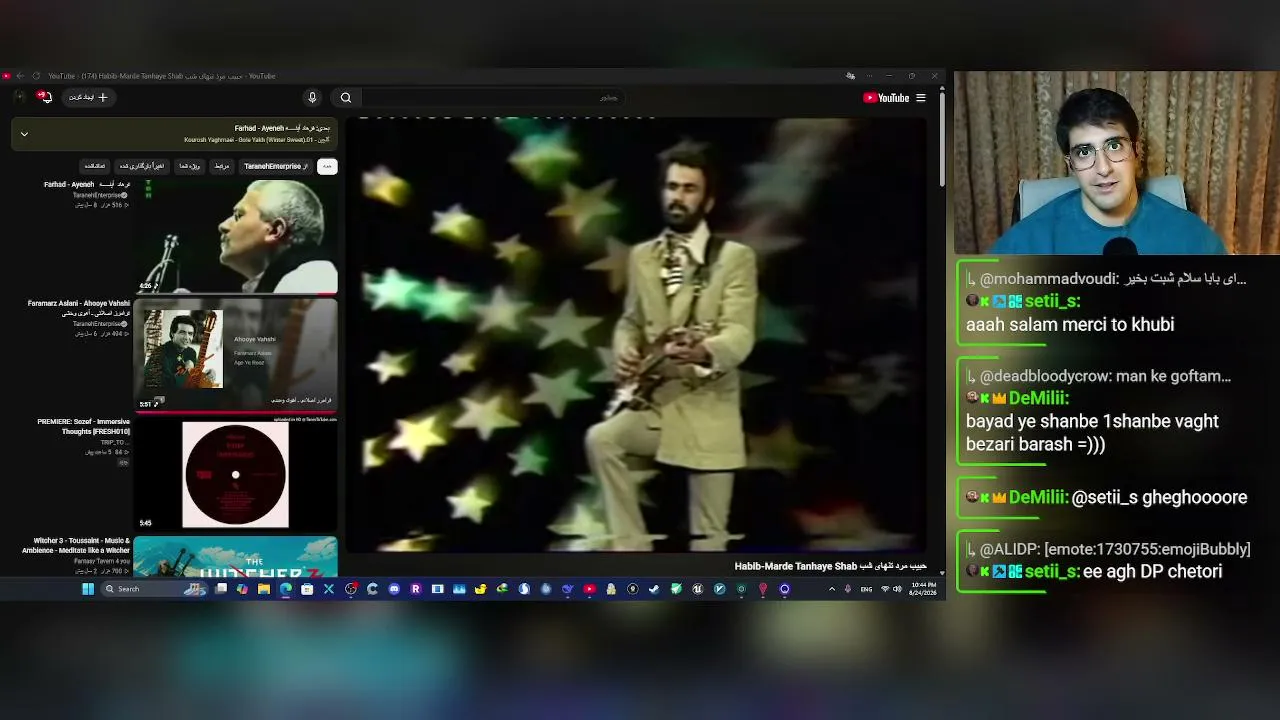Open the Windows Start menu
This screenshot has width=1280, height=720.
point(88,589)
